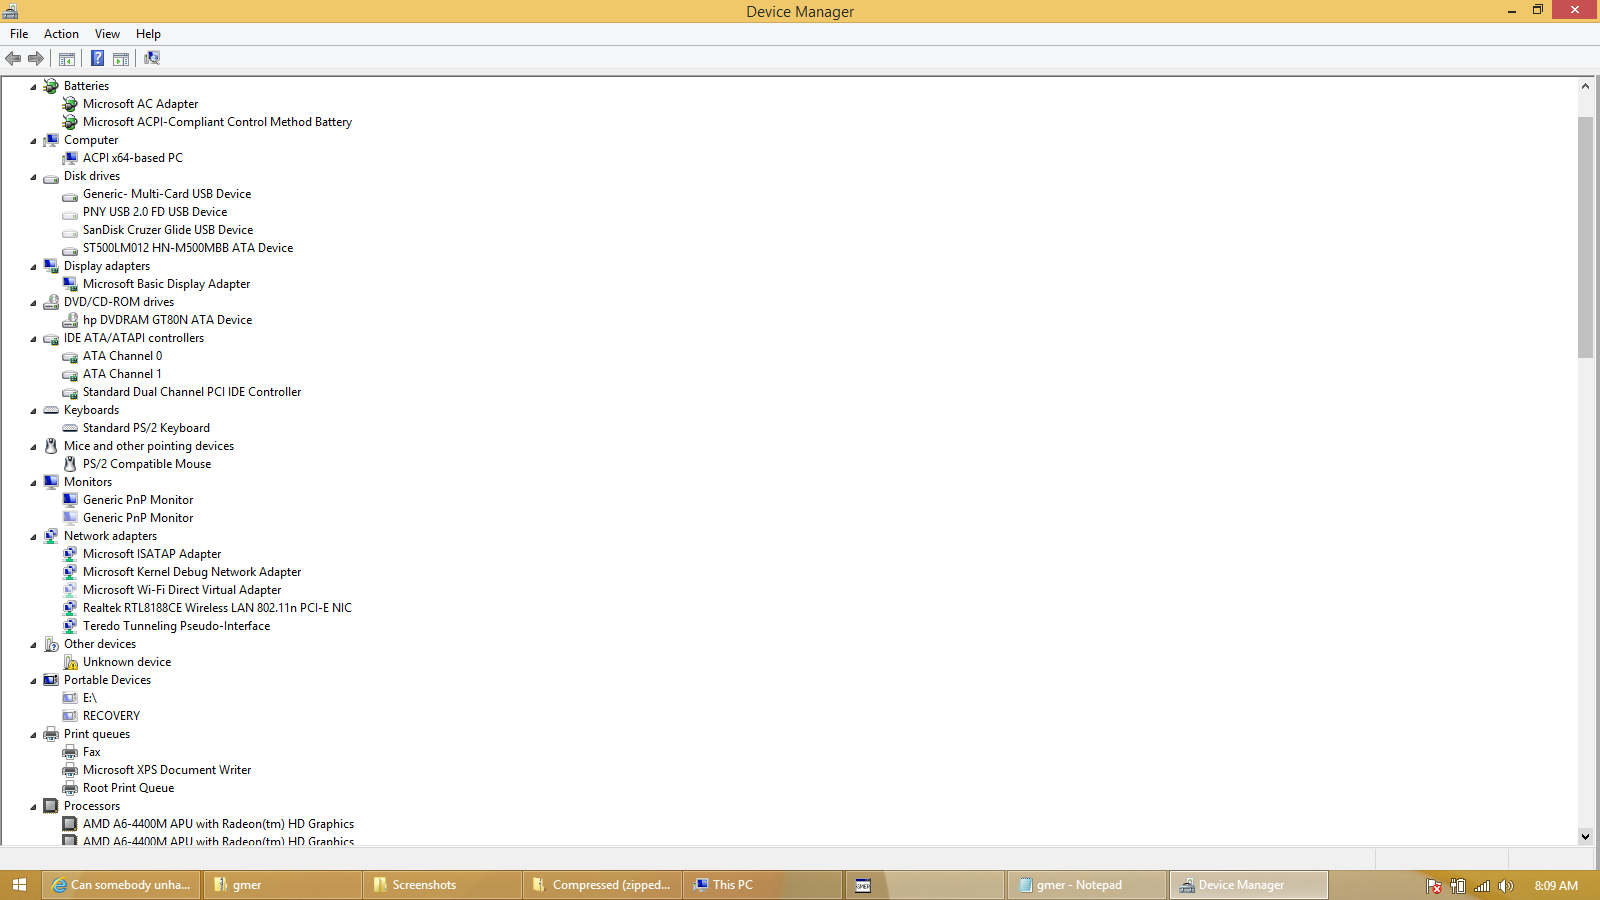This screenshot has height=900, width=1600.
Task: Select Microsoft XPS Document Writer
Action: coord(167,770)
